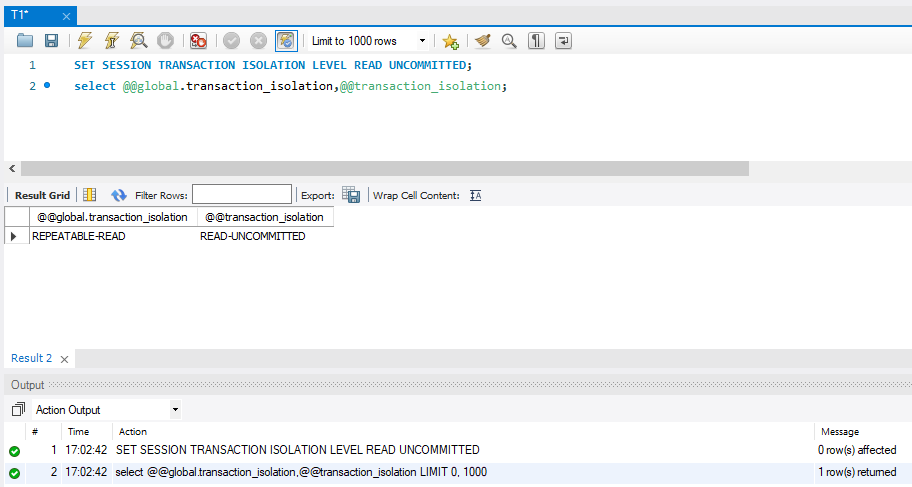This screenshot has width=912, height=487.
Task: Commit transaction checkmark icon
Action: 231,41
